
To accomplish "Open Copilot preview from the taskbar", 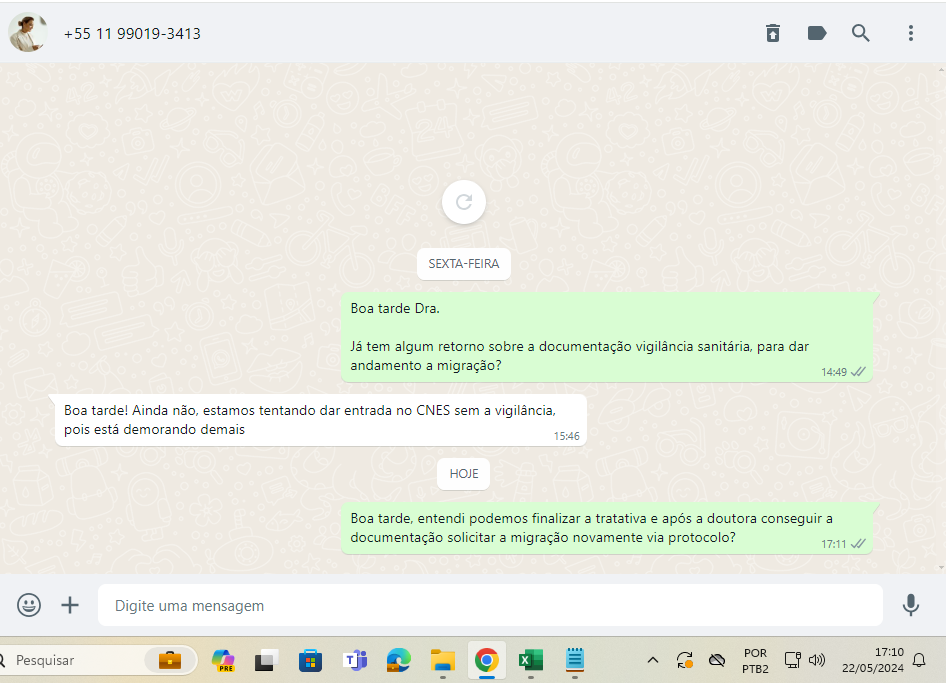I will click(223, 661).
